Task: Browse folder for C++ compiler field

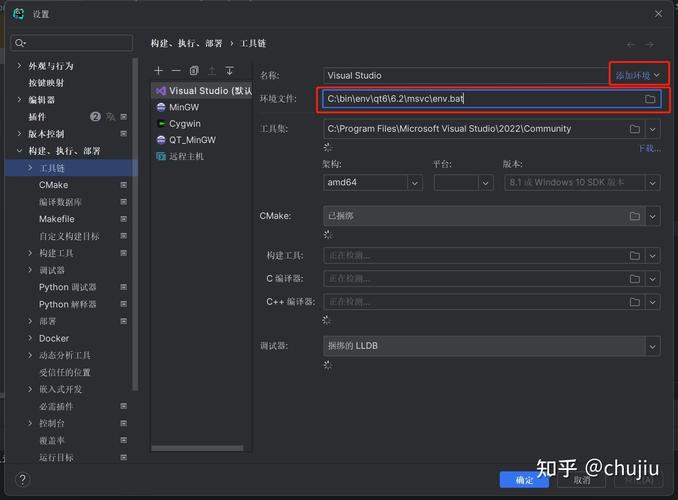Action: tap(634, 301)
